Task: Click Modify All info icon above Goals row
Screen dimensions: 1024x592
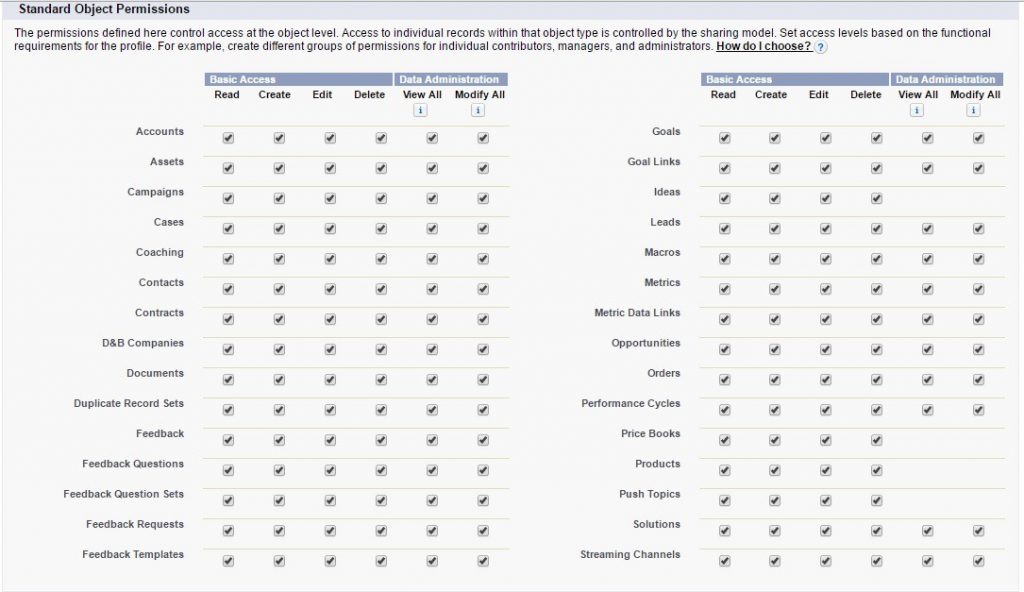Action: [974, 111]
